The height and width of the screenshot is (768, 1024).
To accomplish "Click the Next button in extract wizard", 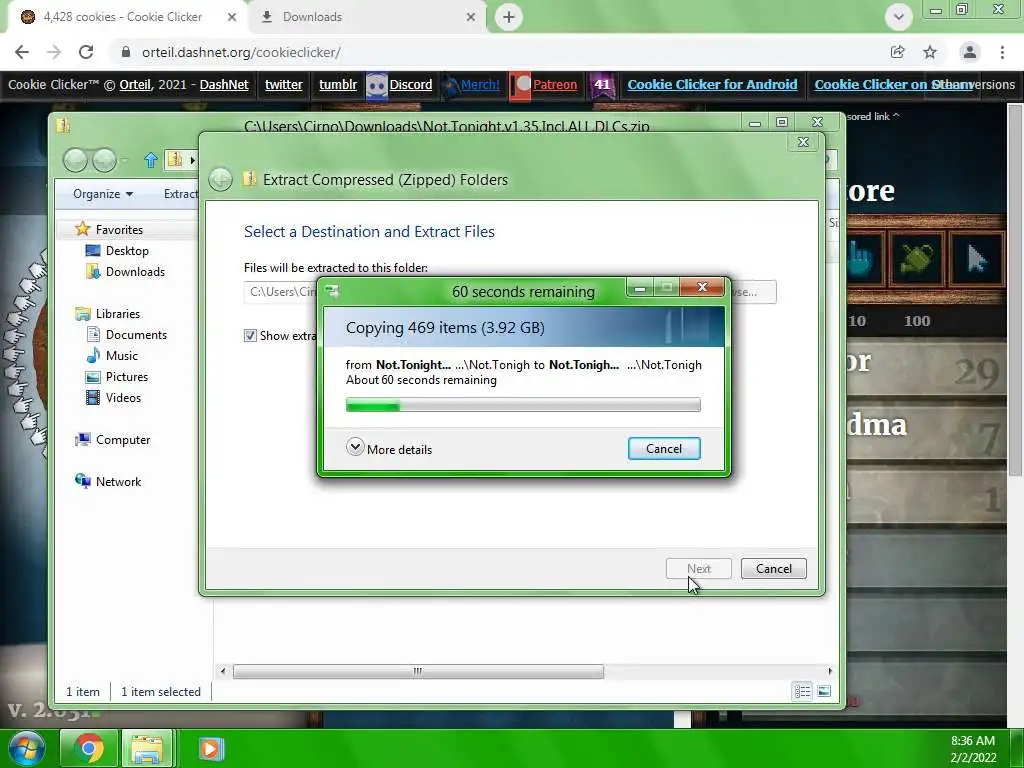I will point(698,568).
